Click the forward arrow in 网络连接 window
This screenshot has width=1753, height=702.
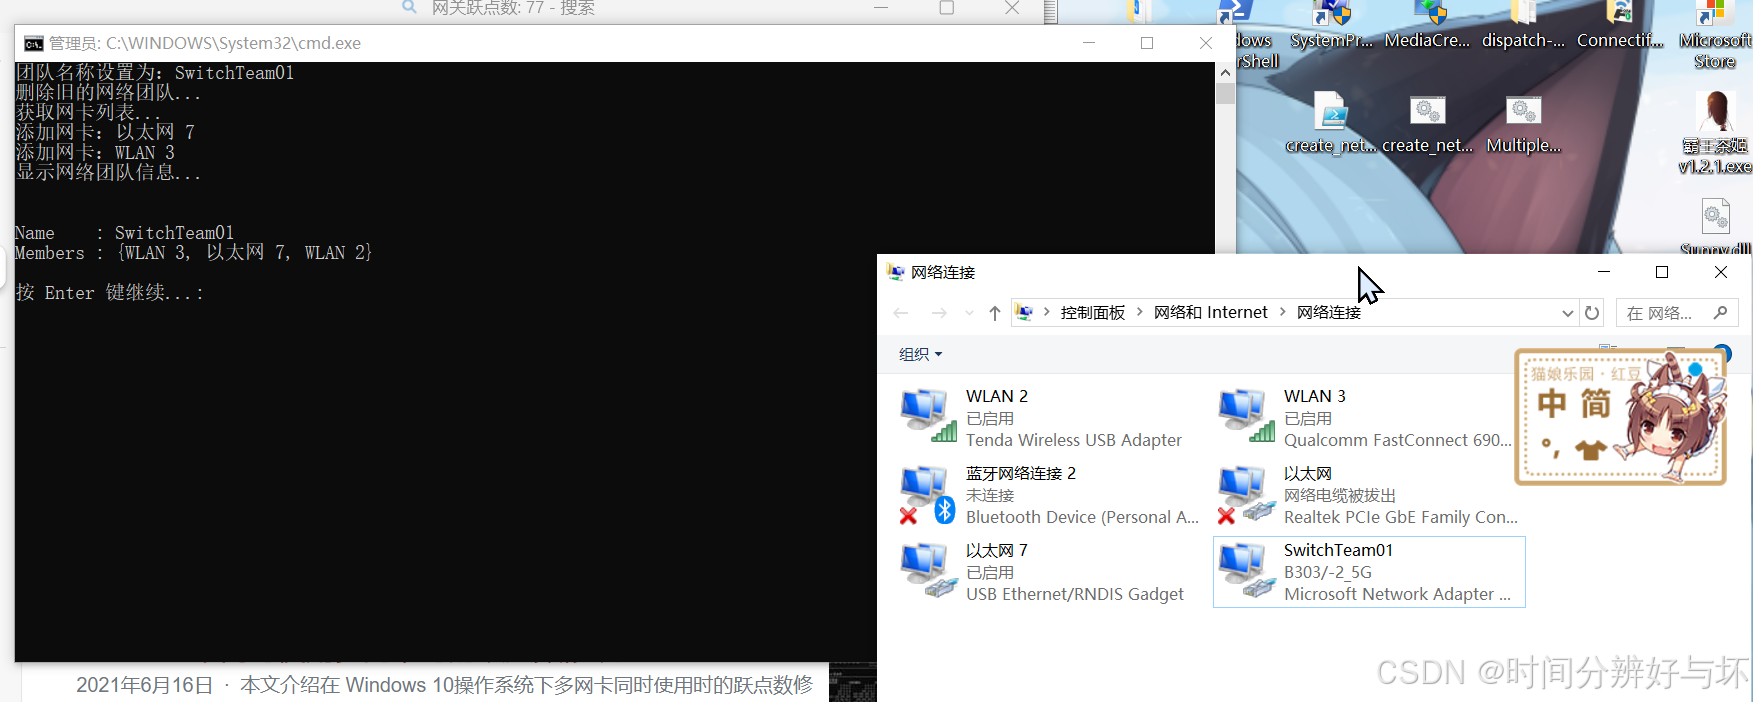pos(939,313)
